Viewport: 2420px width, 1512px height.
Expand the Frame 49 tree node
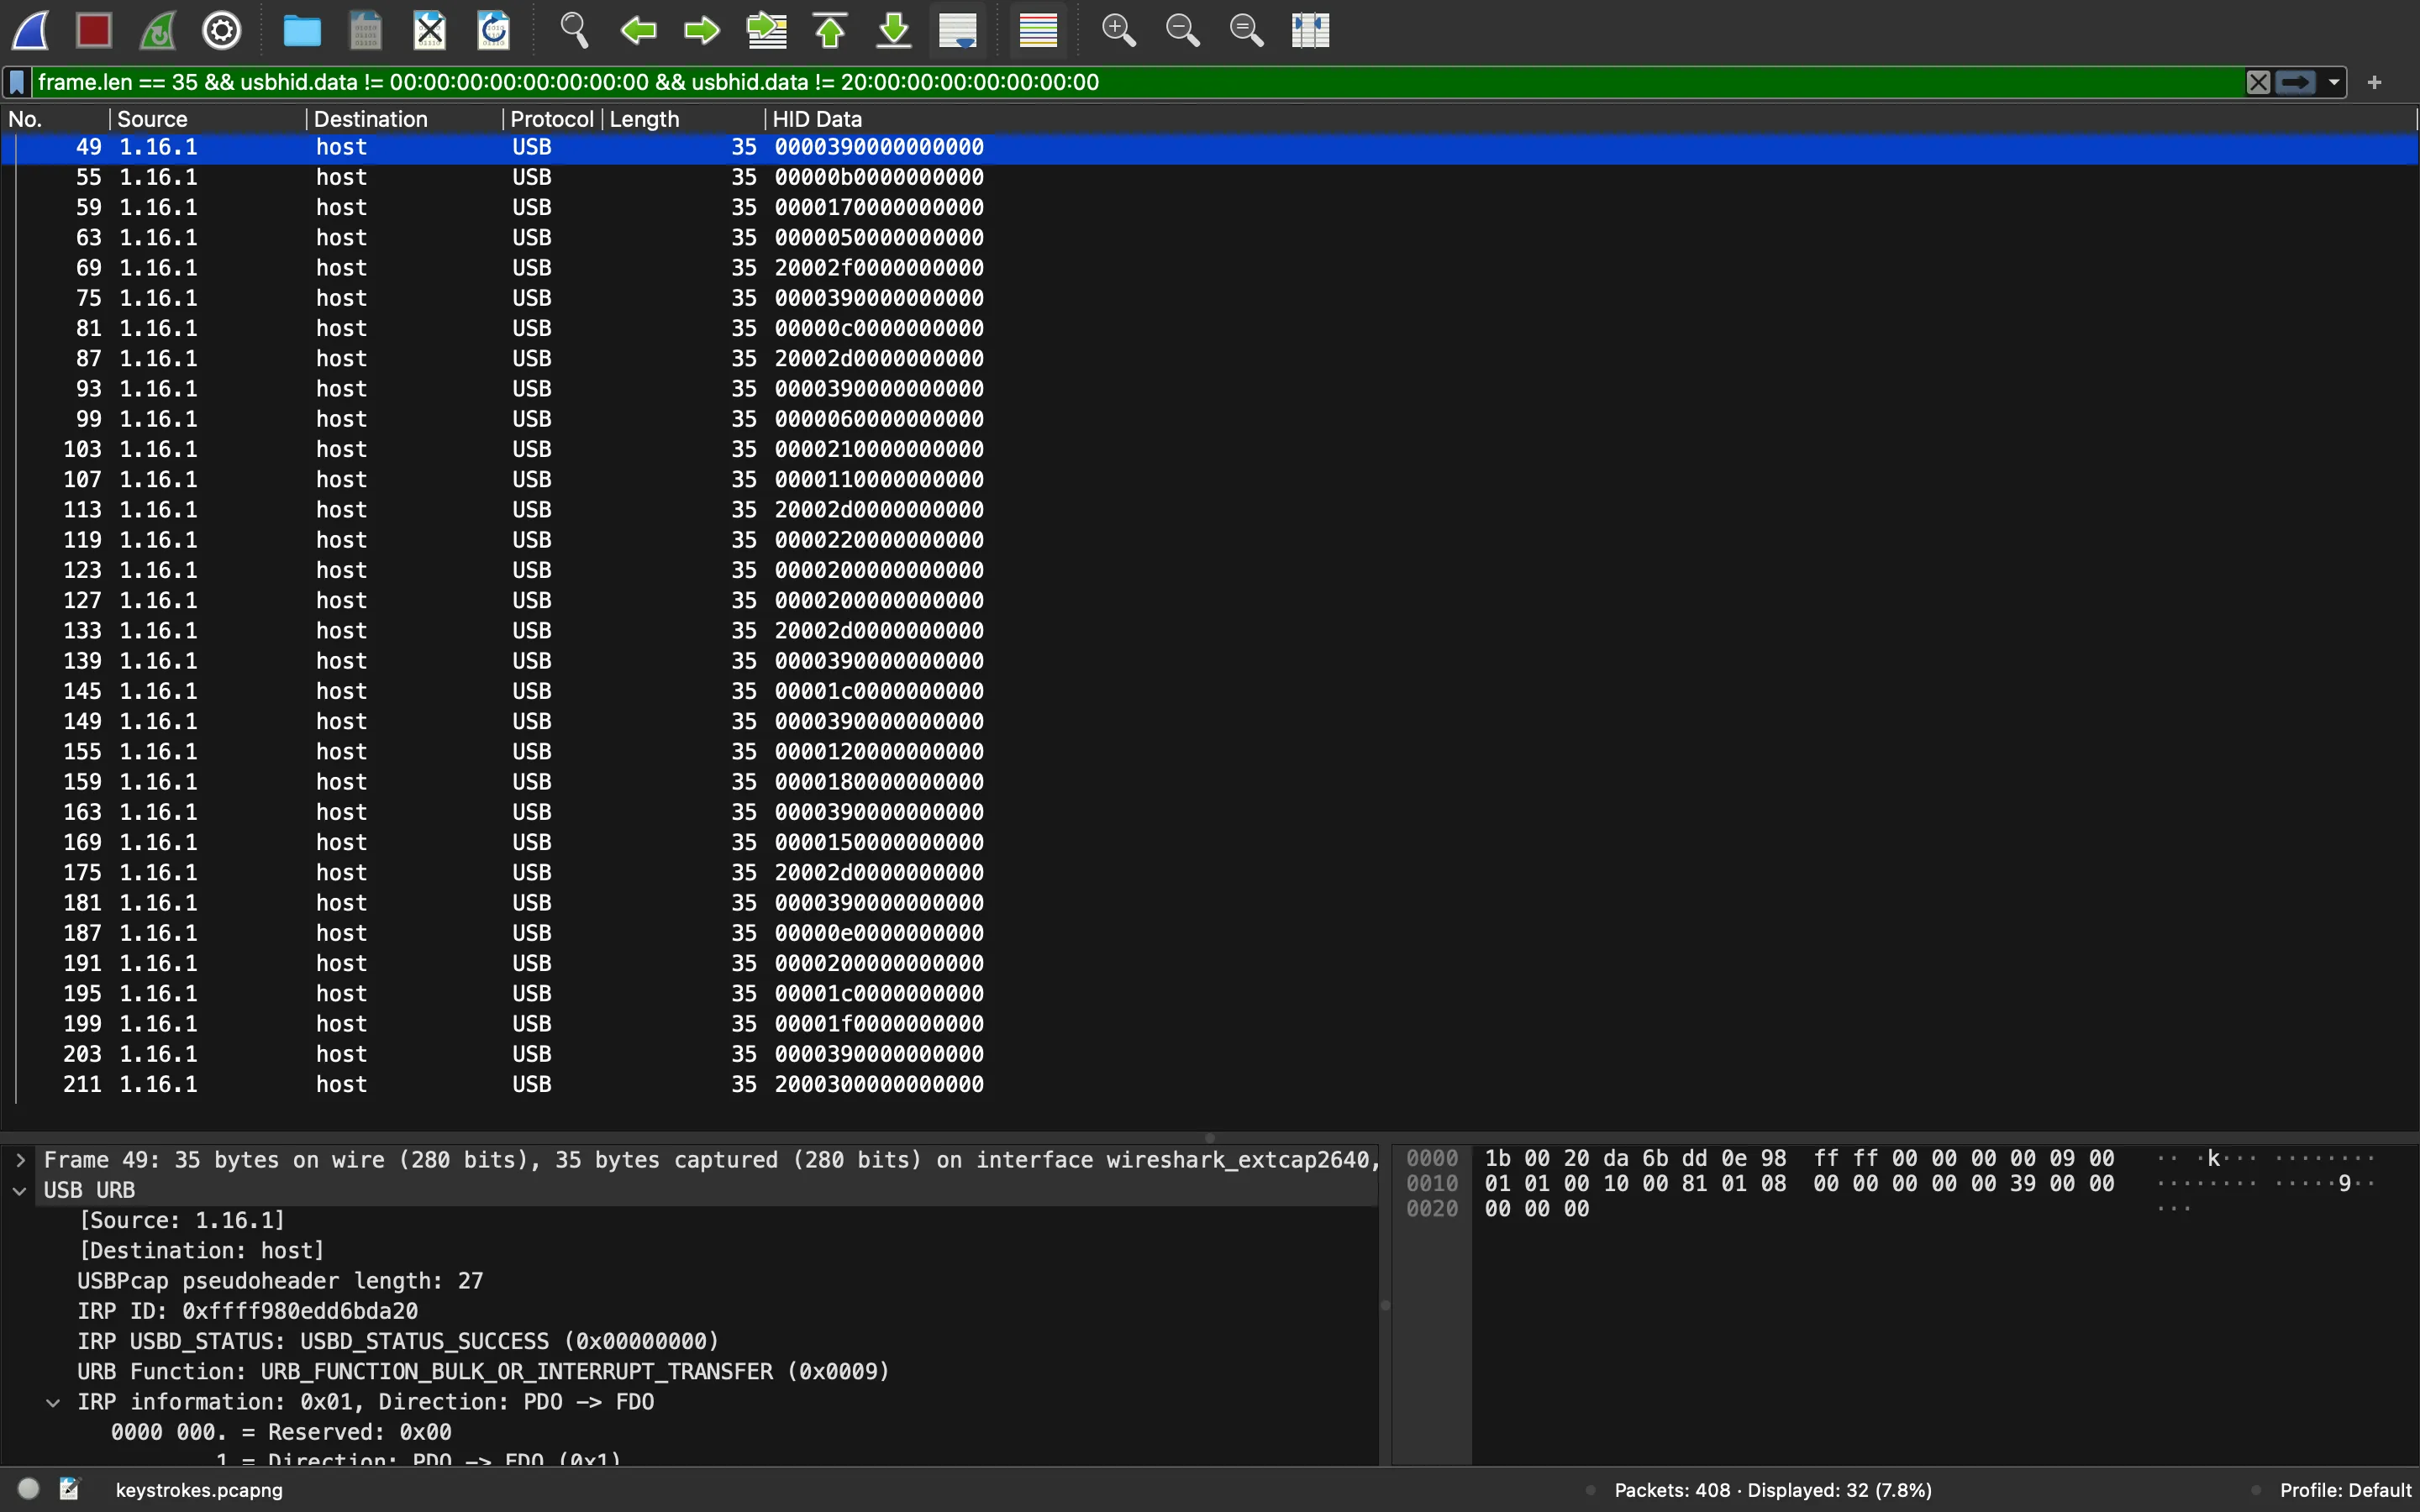pyautogui.click(x=20, y=1160)
